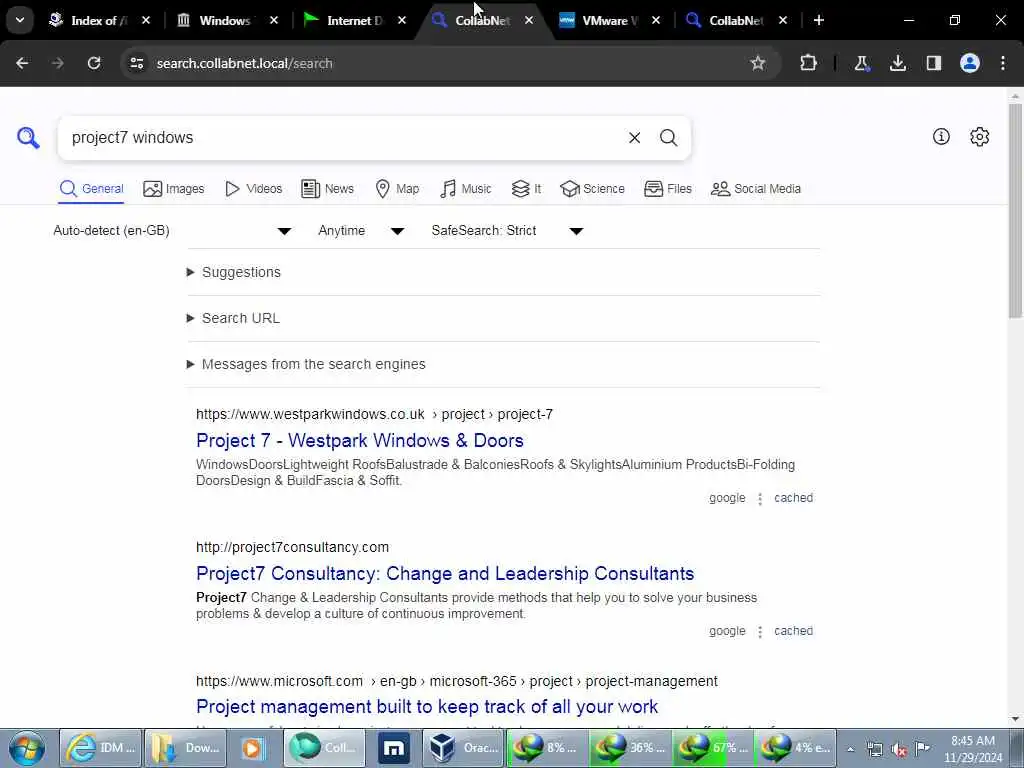The width and height of the screenshot is (1024, 768).
Task: Show hidden system tray icons
Action: click(850, 749)
